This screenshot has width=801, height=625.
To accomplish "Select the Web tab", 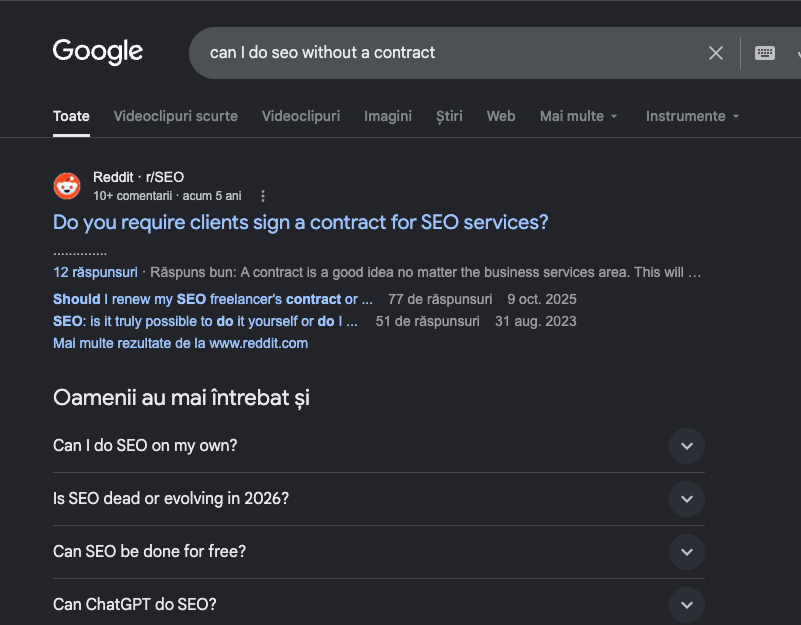I will [x=501, y=116].
